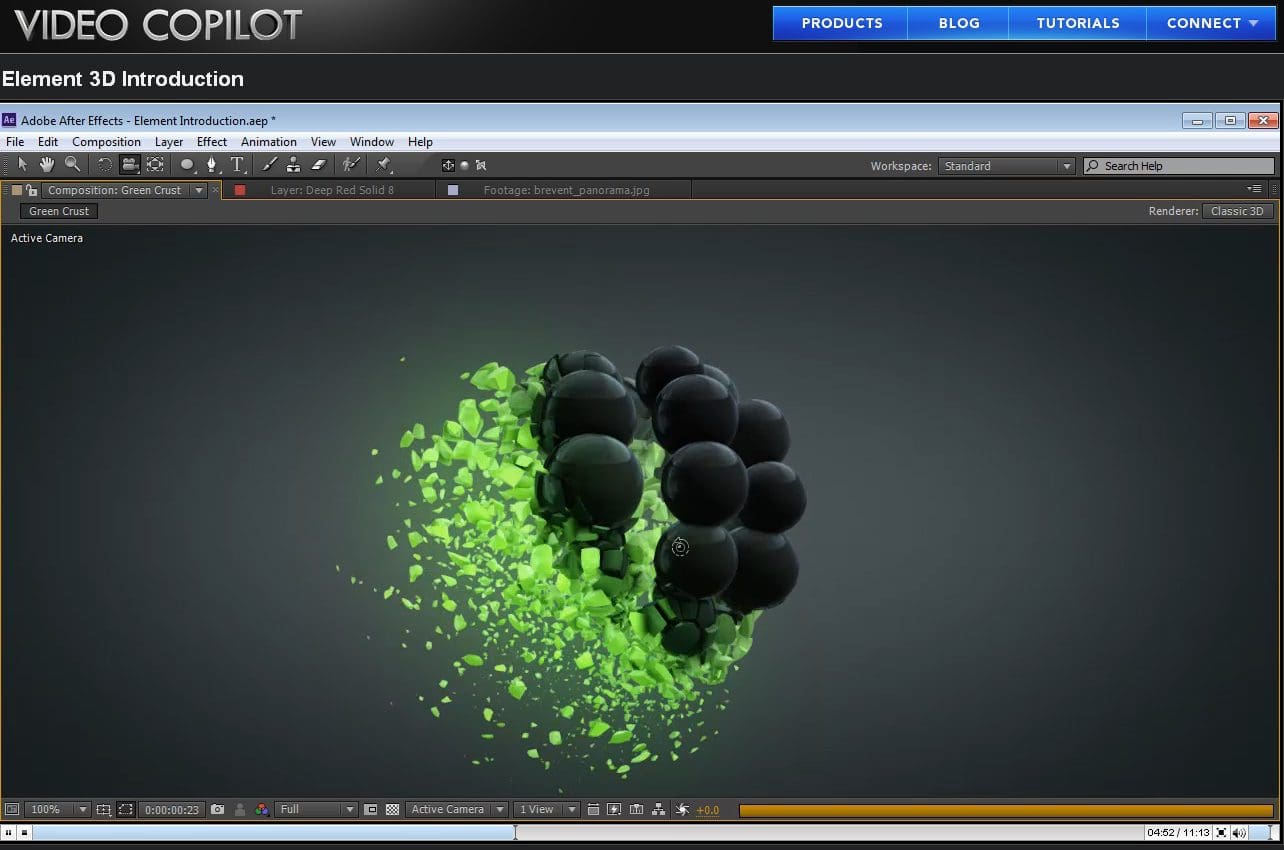Toggle fullscreen on video player
The image size is (1284, 850).
(1222, 832)
